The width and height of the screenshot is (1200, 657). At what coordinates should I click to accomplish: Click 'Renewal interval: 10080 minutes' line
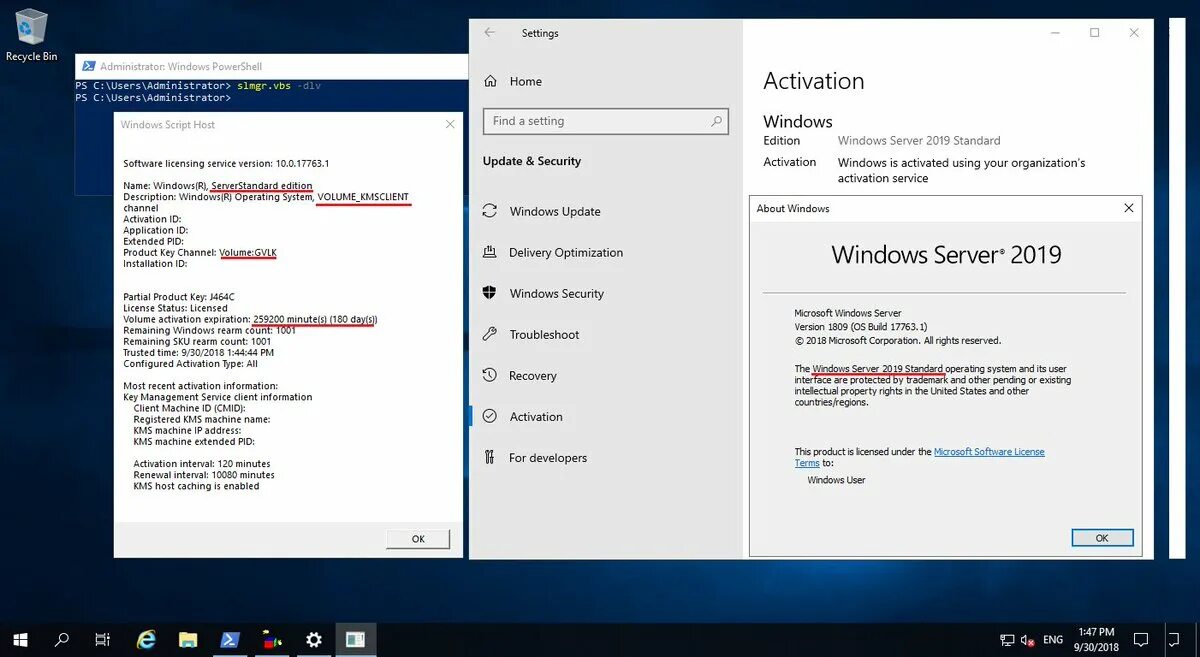click(x=204, y=475)
